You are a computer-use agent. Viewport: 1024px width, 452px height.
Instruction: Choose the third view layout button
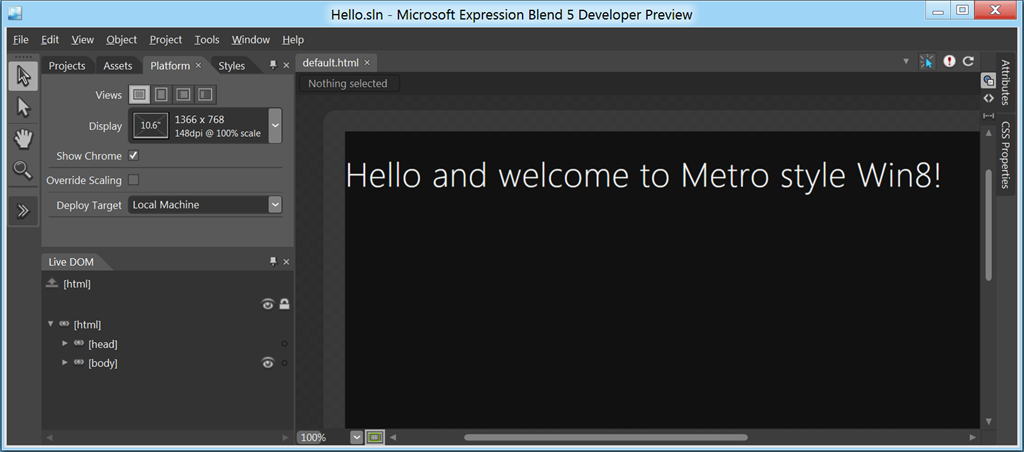[184, 95]
